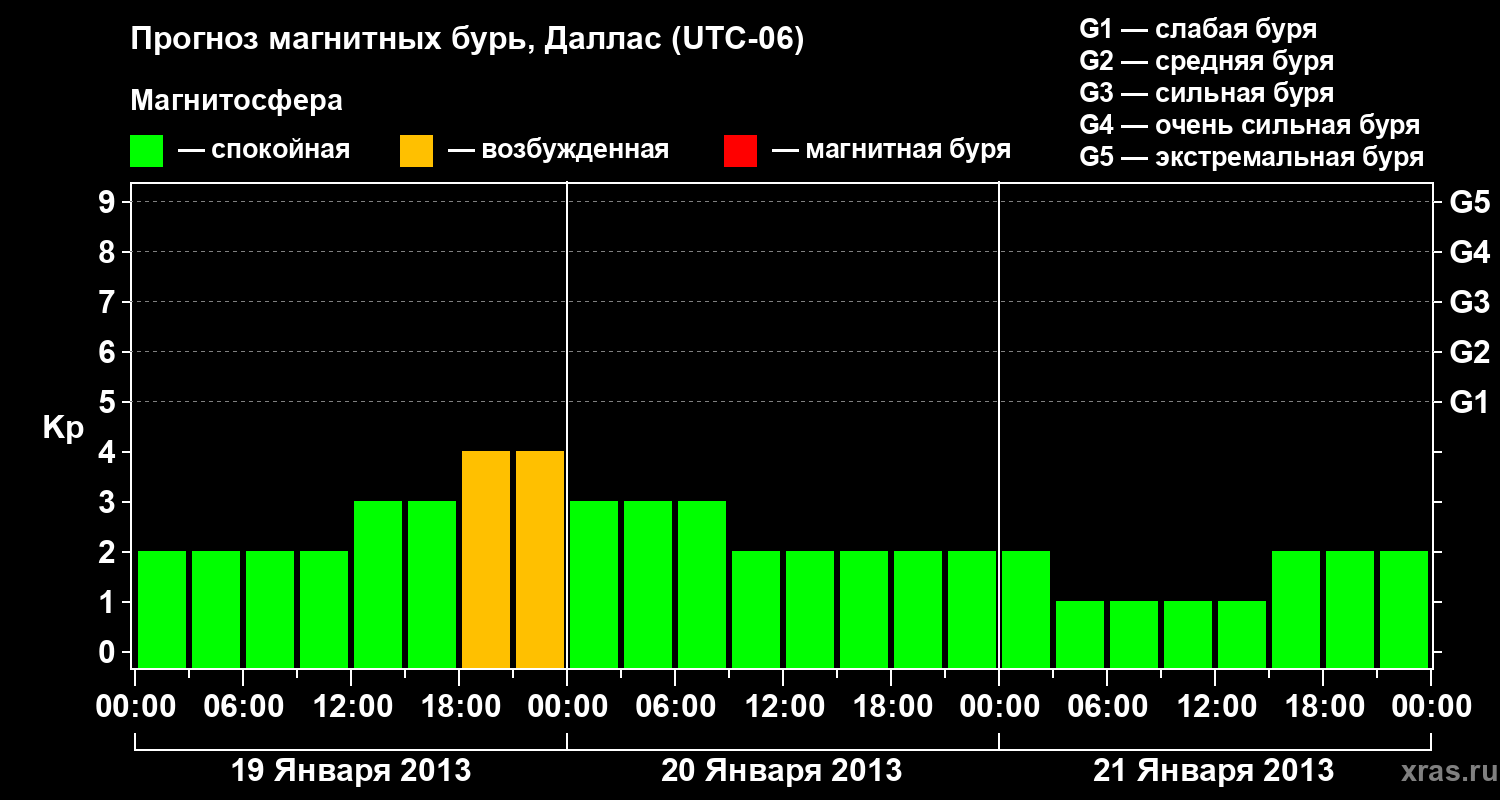Click the '12:00' time label under 19 January

point(352,707)
